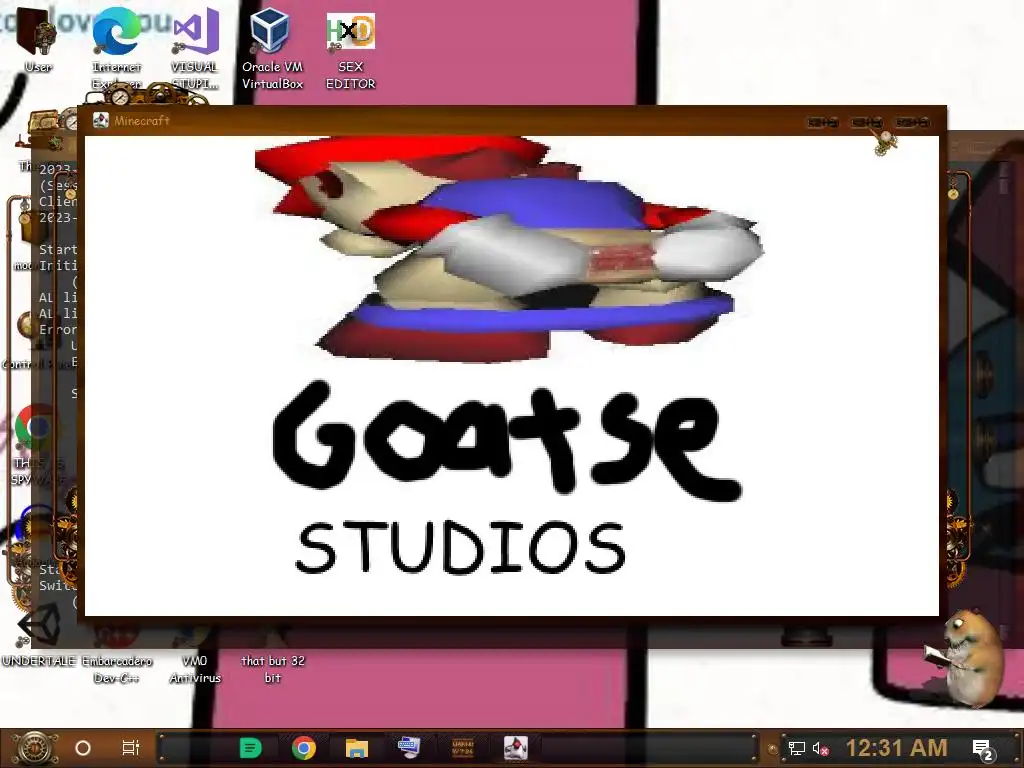Open the User folder desktop icon
This screenshot has width=1024, height=768.
tap(37, 39)
